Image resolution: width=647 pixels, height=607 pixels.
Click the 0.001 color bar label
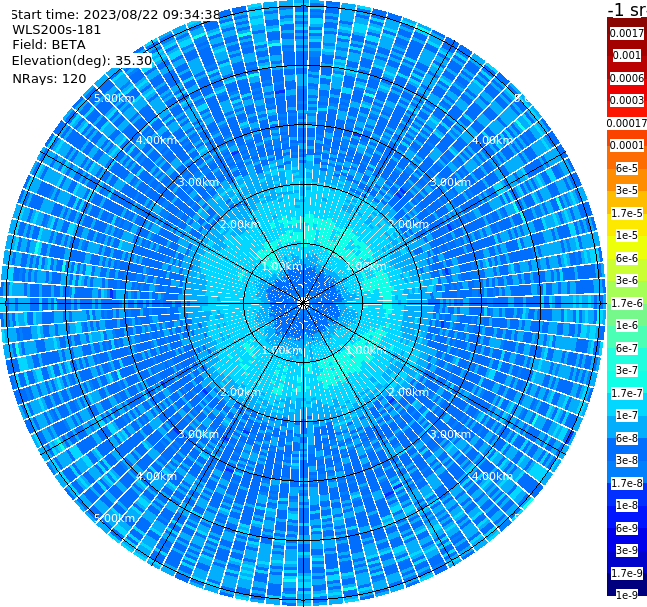point(627,55)
